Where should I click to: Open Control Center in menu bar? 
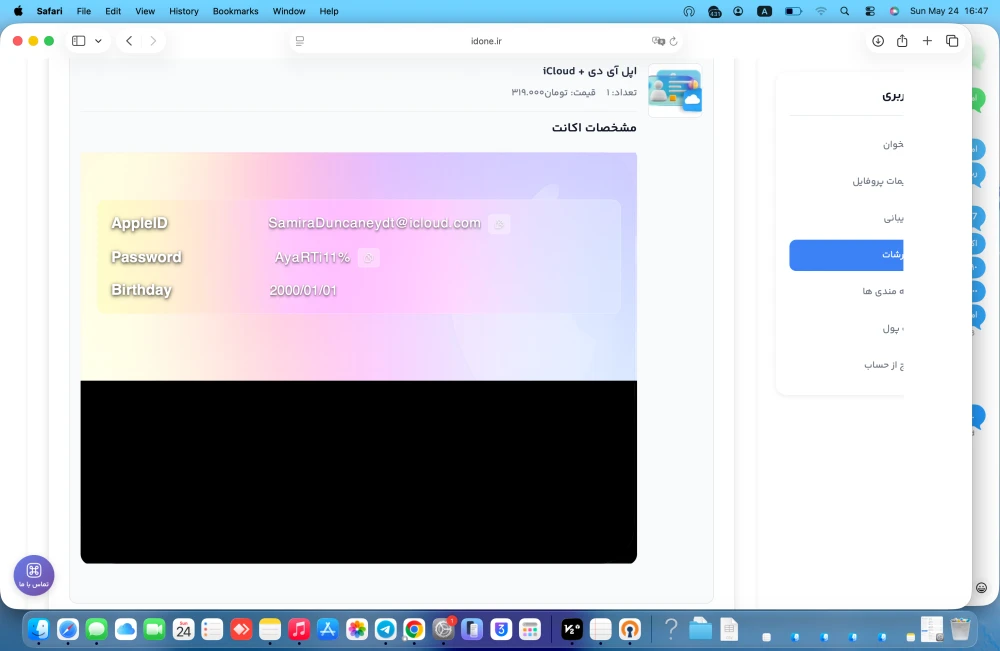869,11
